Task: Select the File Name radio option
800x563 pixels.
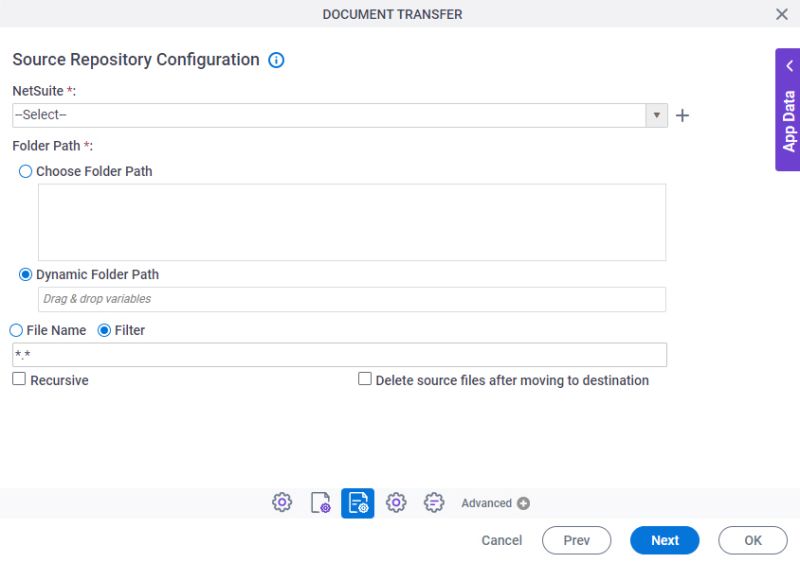Action: coord(16,330)
